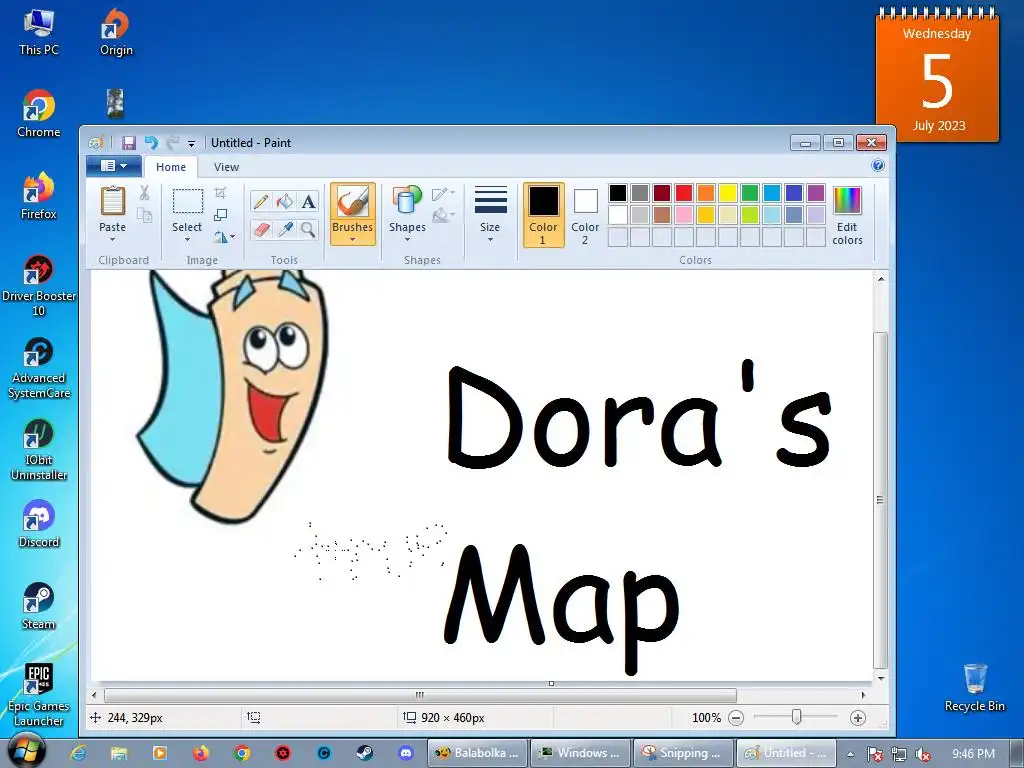
Task: Switch to Snipping Tool taskbar button
Action: tap(682, 753)
